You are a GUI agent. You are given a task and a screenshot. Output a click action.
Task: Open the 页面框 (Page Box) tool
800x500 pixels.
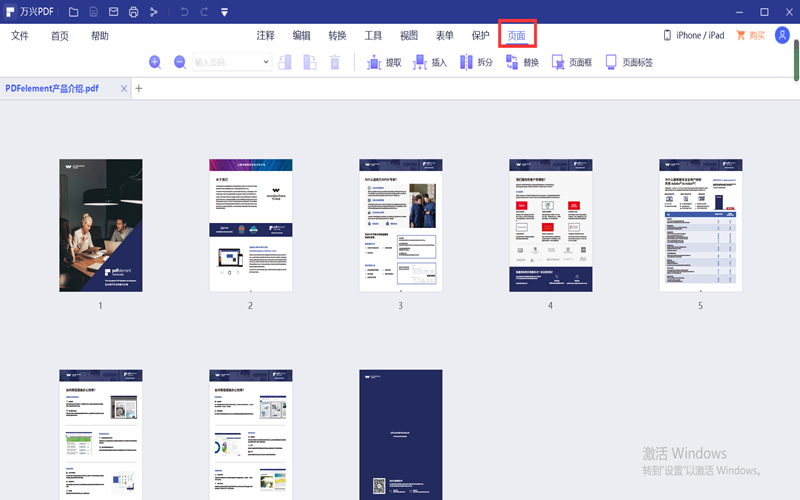pyautogui.click(x=571, y=62)
